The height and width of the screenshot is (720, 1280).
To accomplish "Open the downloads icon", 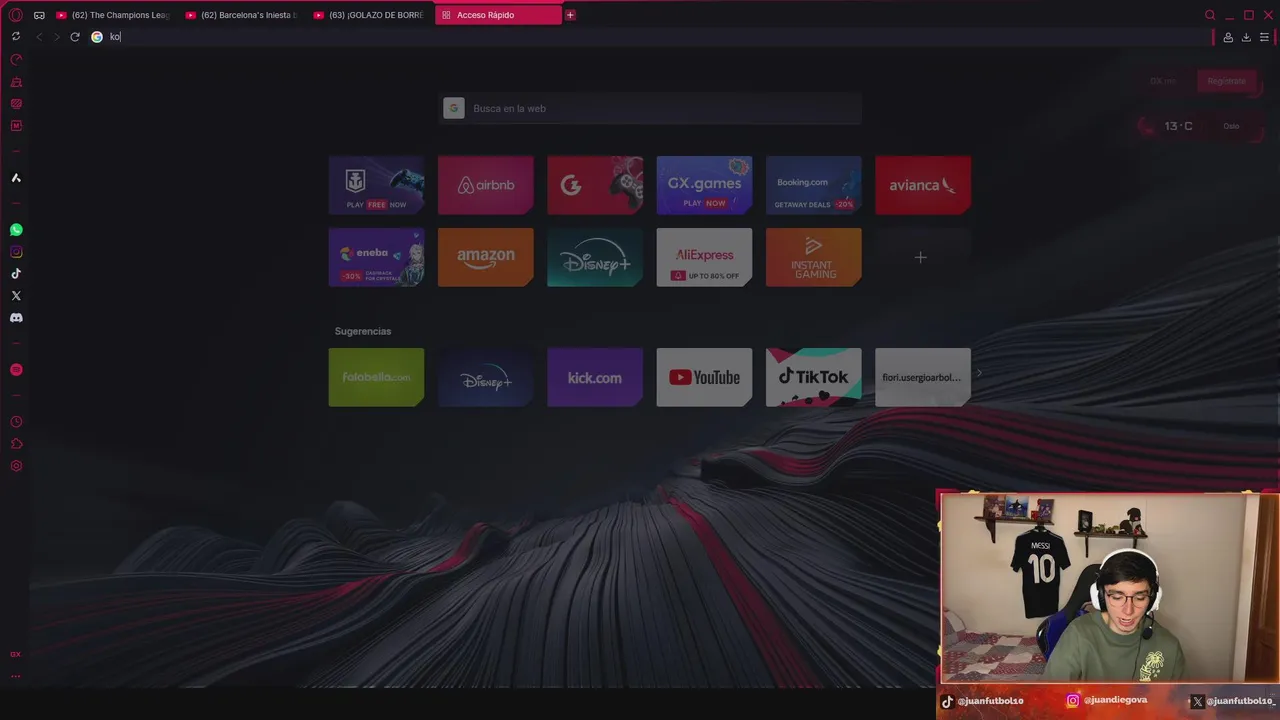I will click(x=1246, y=37).
